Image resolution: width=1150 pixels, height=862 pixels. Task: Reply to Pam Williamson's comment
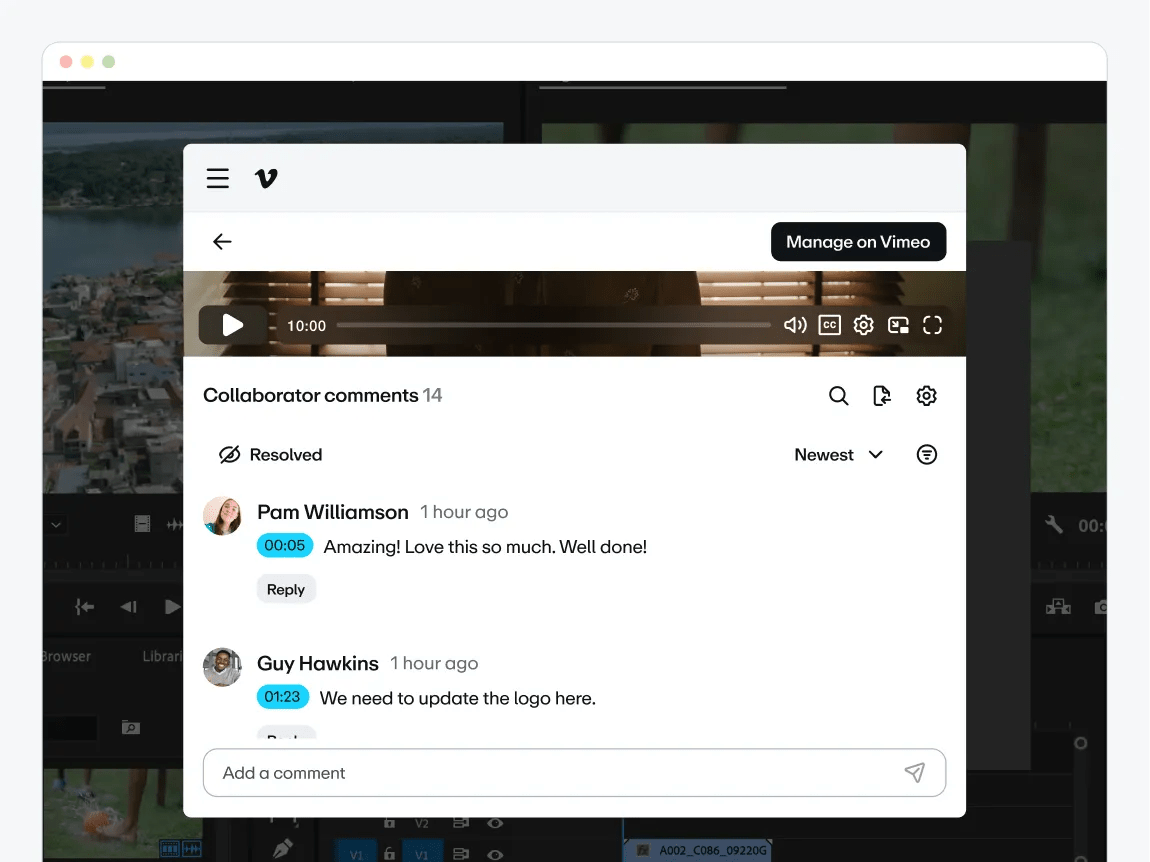[286, 590]
